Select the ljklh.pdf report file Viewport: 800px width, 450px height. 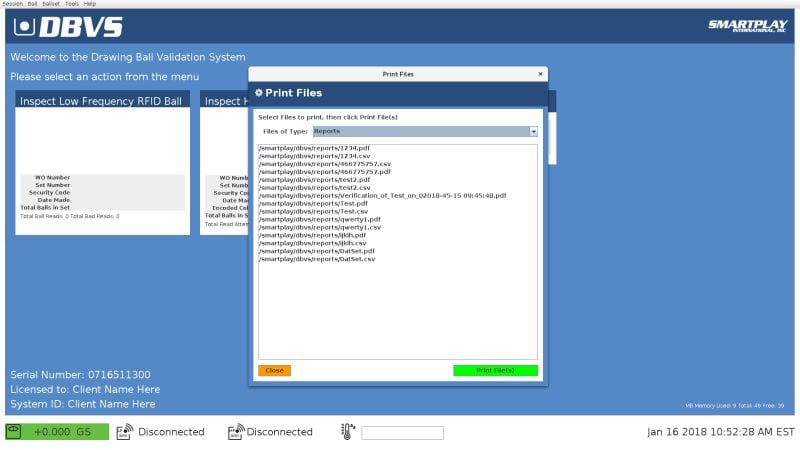click(312, 235)
